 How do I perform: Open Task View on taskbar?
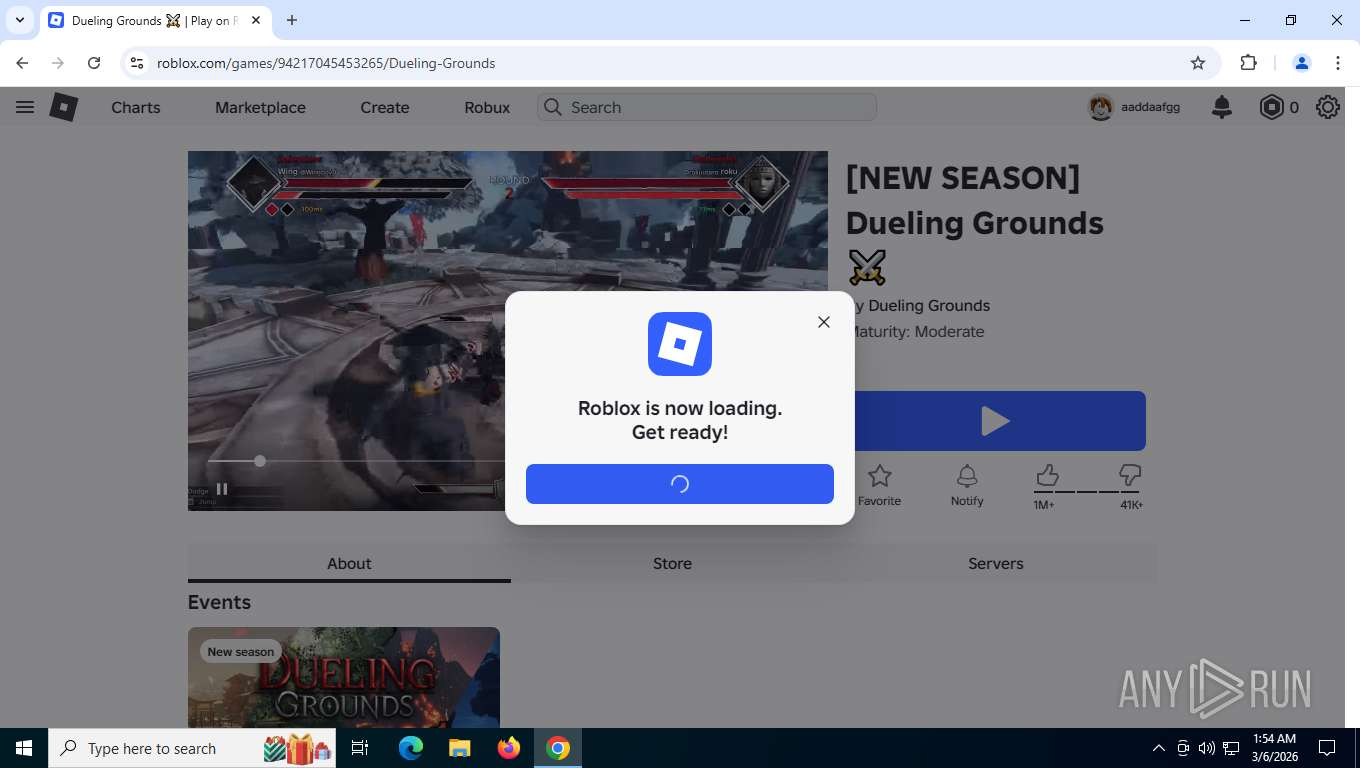pos(360,748)
